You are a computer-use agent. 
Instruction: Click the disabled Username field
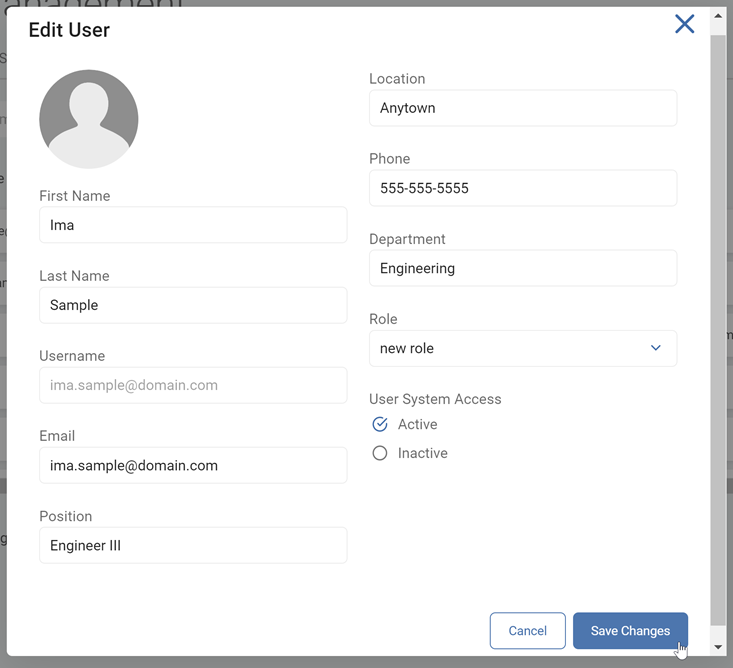click(x=193, y=385)
